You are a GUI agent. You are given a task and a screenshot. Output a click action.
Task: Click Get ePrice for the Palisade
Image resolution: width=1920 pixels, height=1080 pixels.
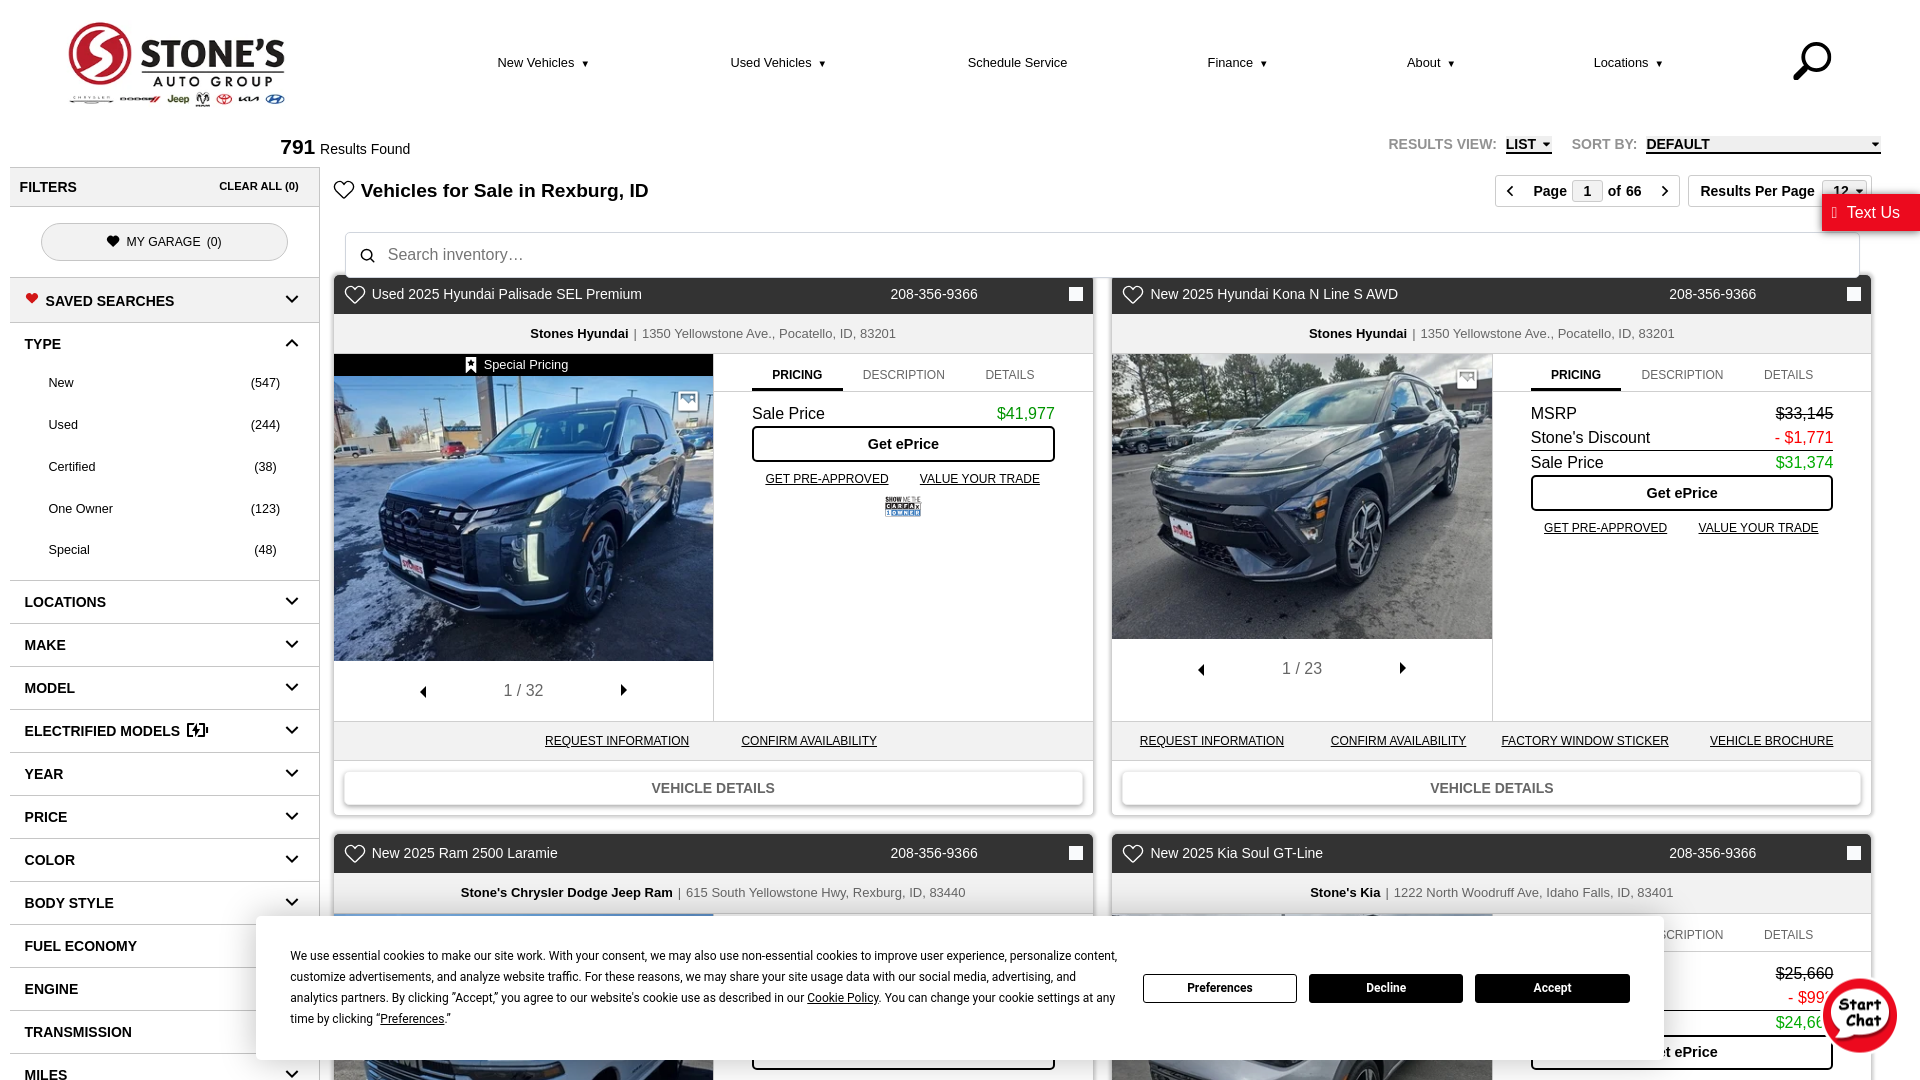[x=903, y=444]
